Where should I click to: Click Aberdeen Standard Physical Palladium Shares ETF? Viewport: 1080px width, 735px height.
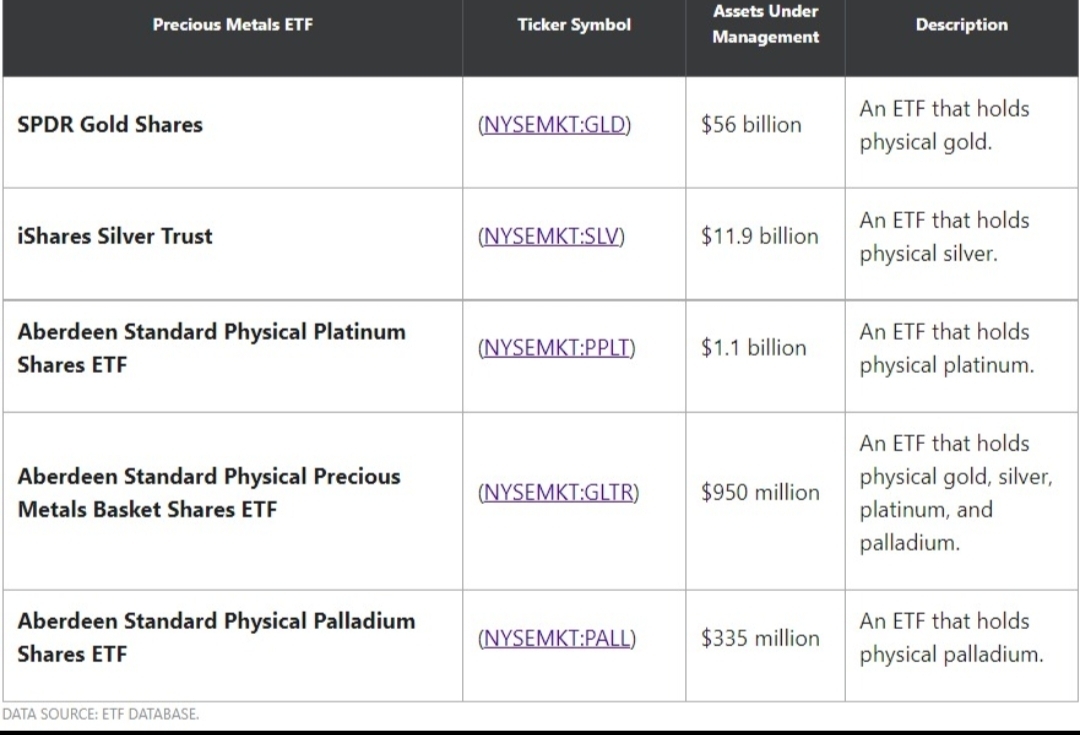pos(215,637)
